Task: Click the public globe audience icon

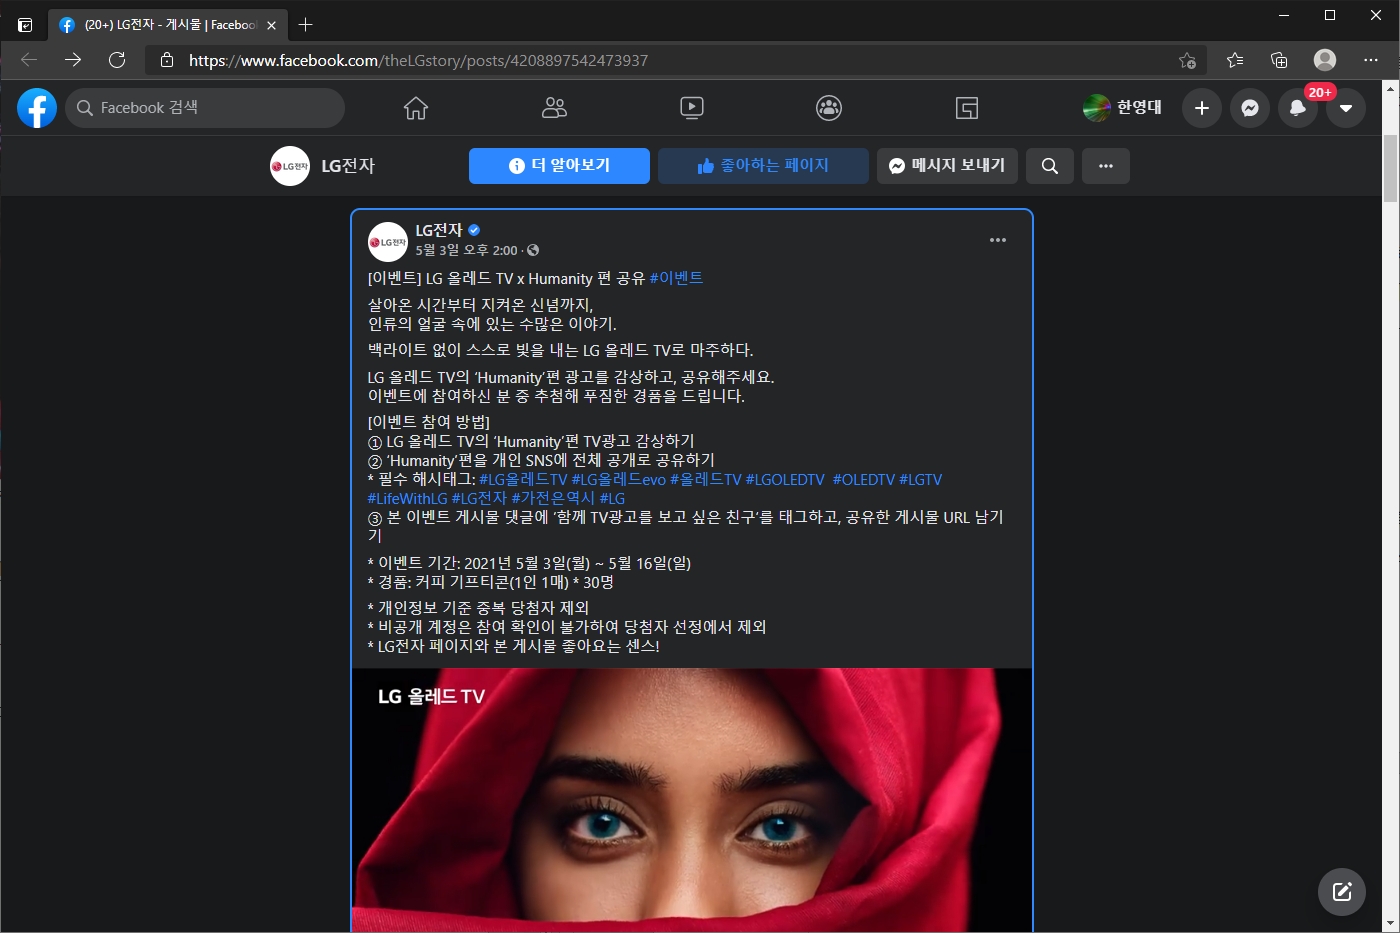Action: [533, 250]
